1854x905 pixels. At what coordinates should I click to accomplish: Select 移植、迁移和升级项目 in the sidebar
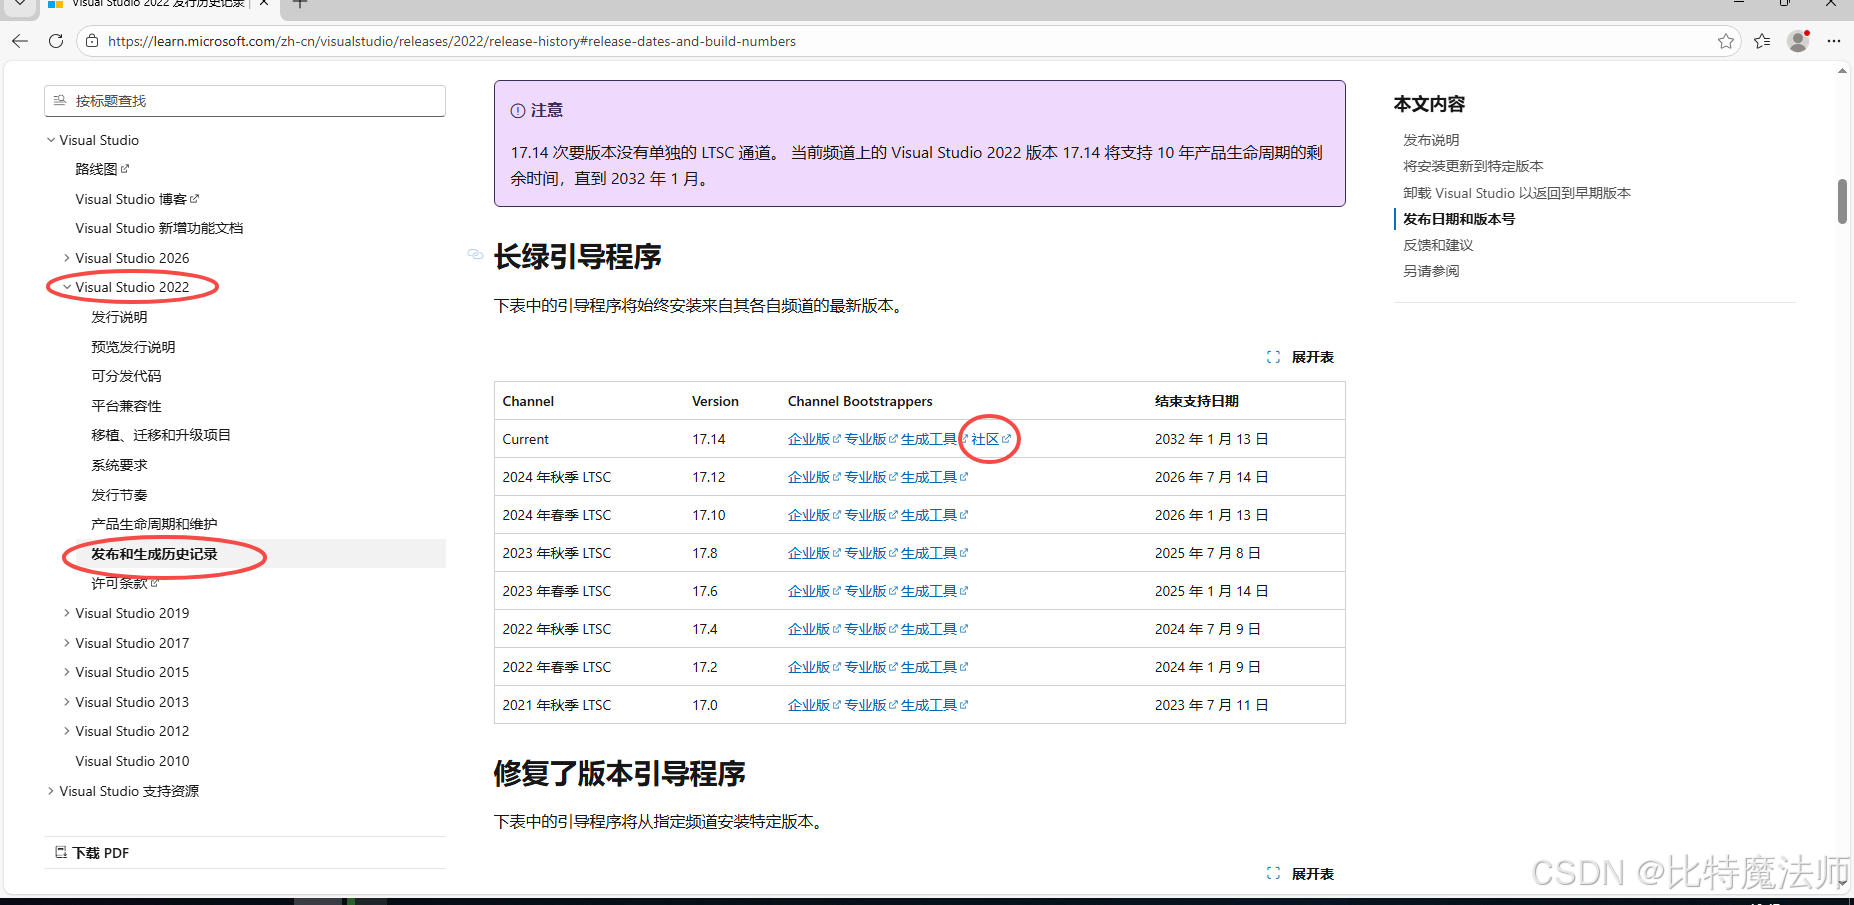click(161, 435)
